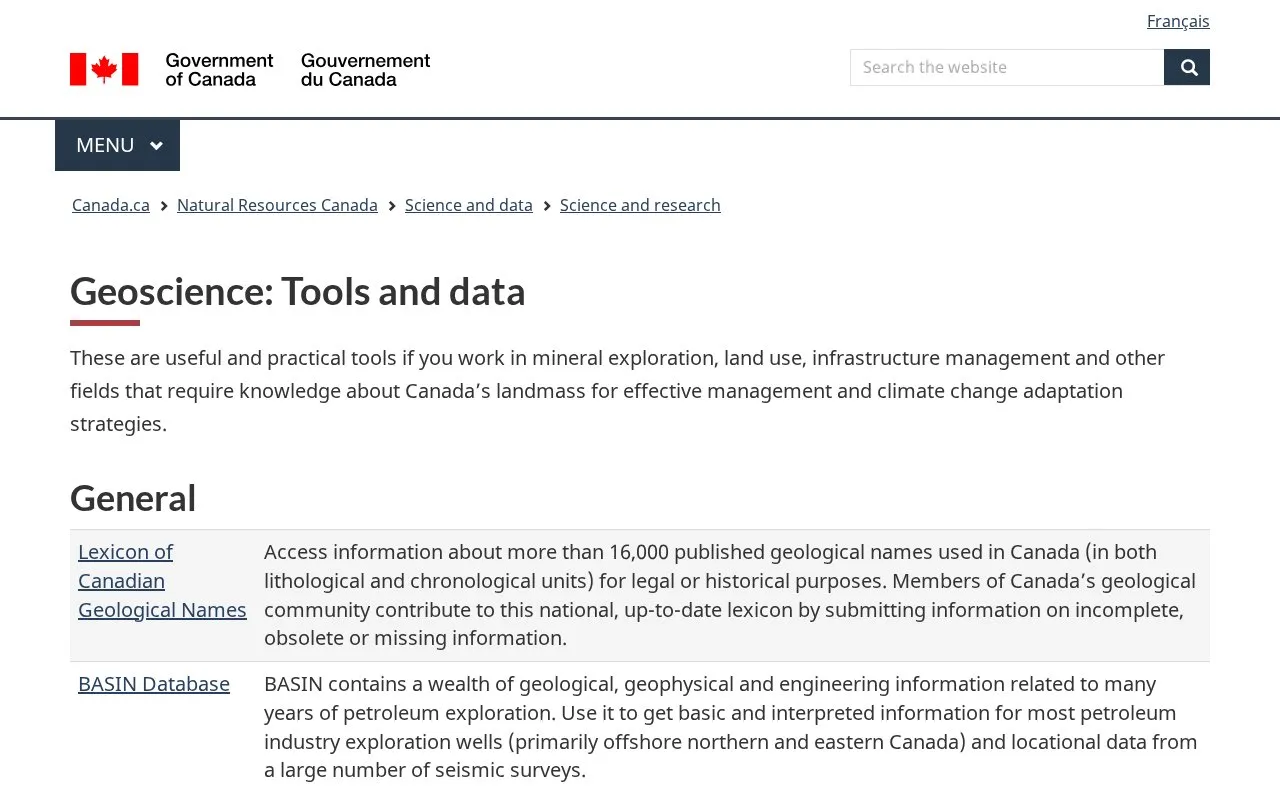Image resolution: width=1280 pixels, height=800 pixels.
Task: Focus the Search the website field
Action: pos(1007,67)
